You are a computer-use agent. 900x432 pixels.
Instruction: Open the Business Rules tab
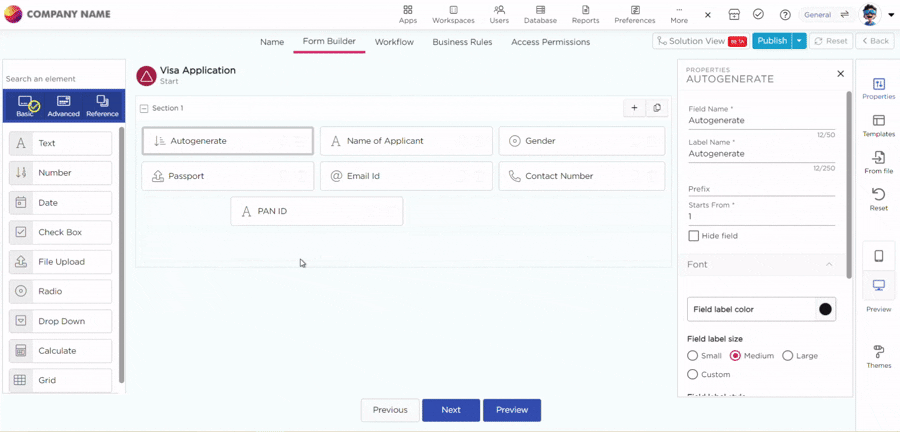pyautogui.click(x=461, y=42)
